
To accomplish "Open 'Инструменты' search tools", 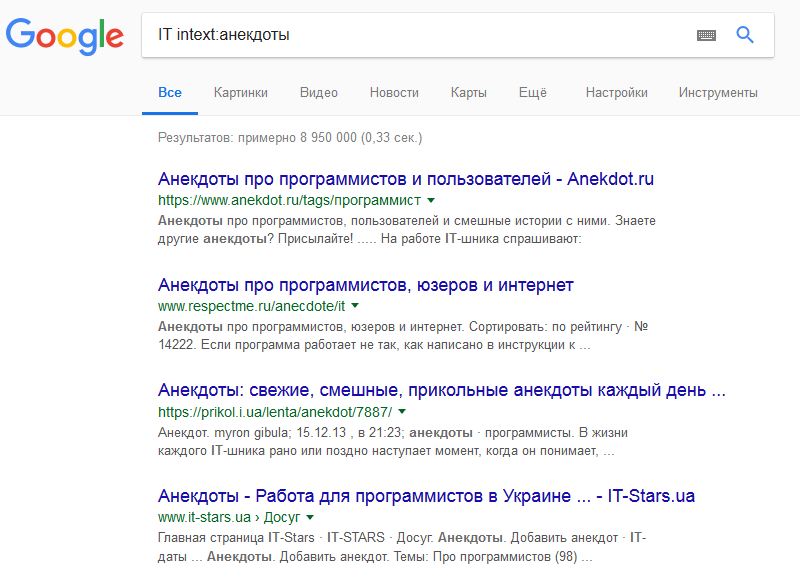I will click(718, 93).
